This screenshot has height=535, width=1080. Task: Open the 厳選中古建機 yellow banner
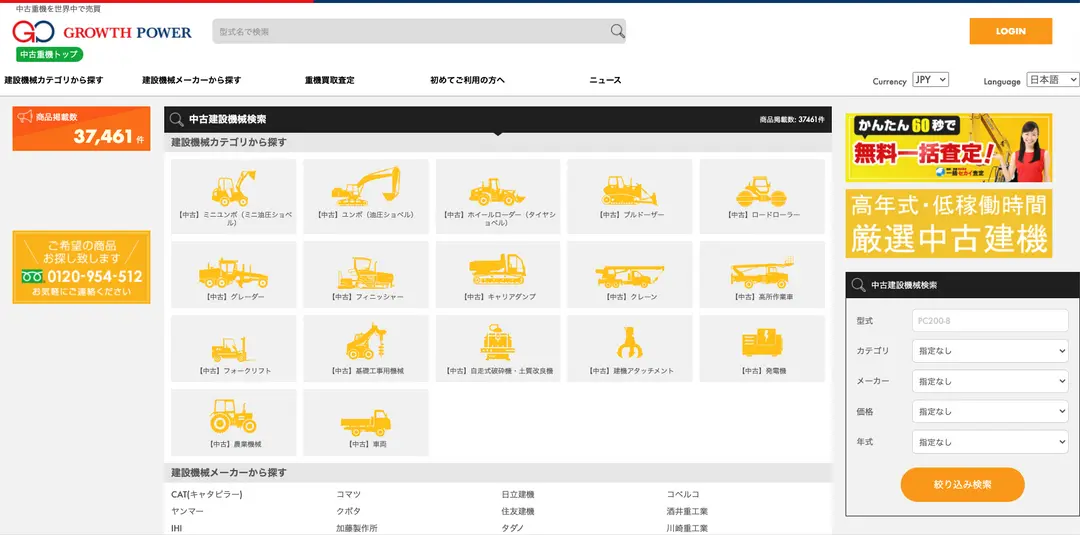tap(948, 224)
